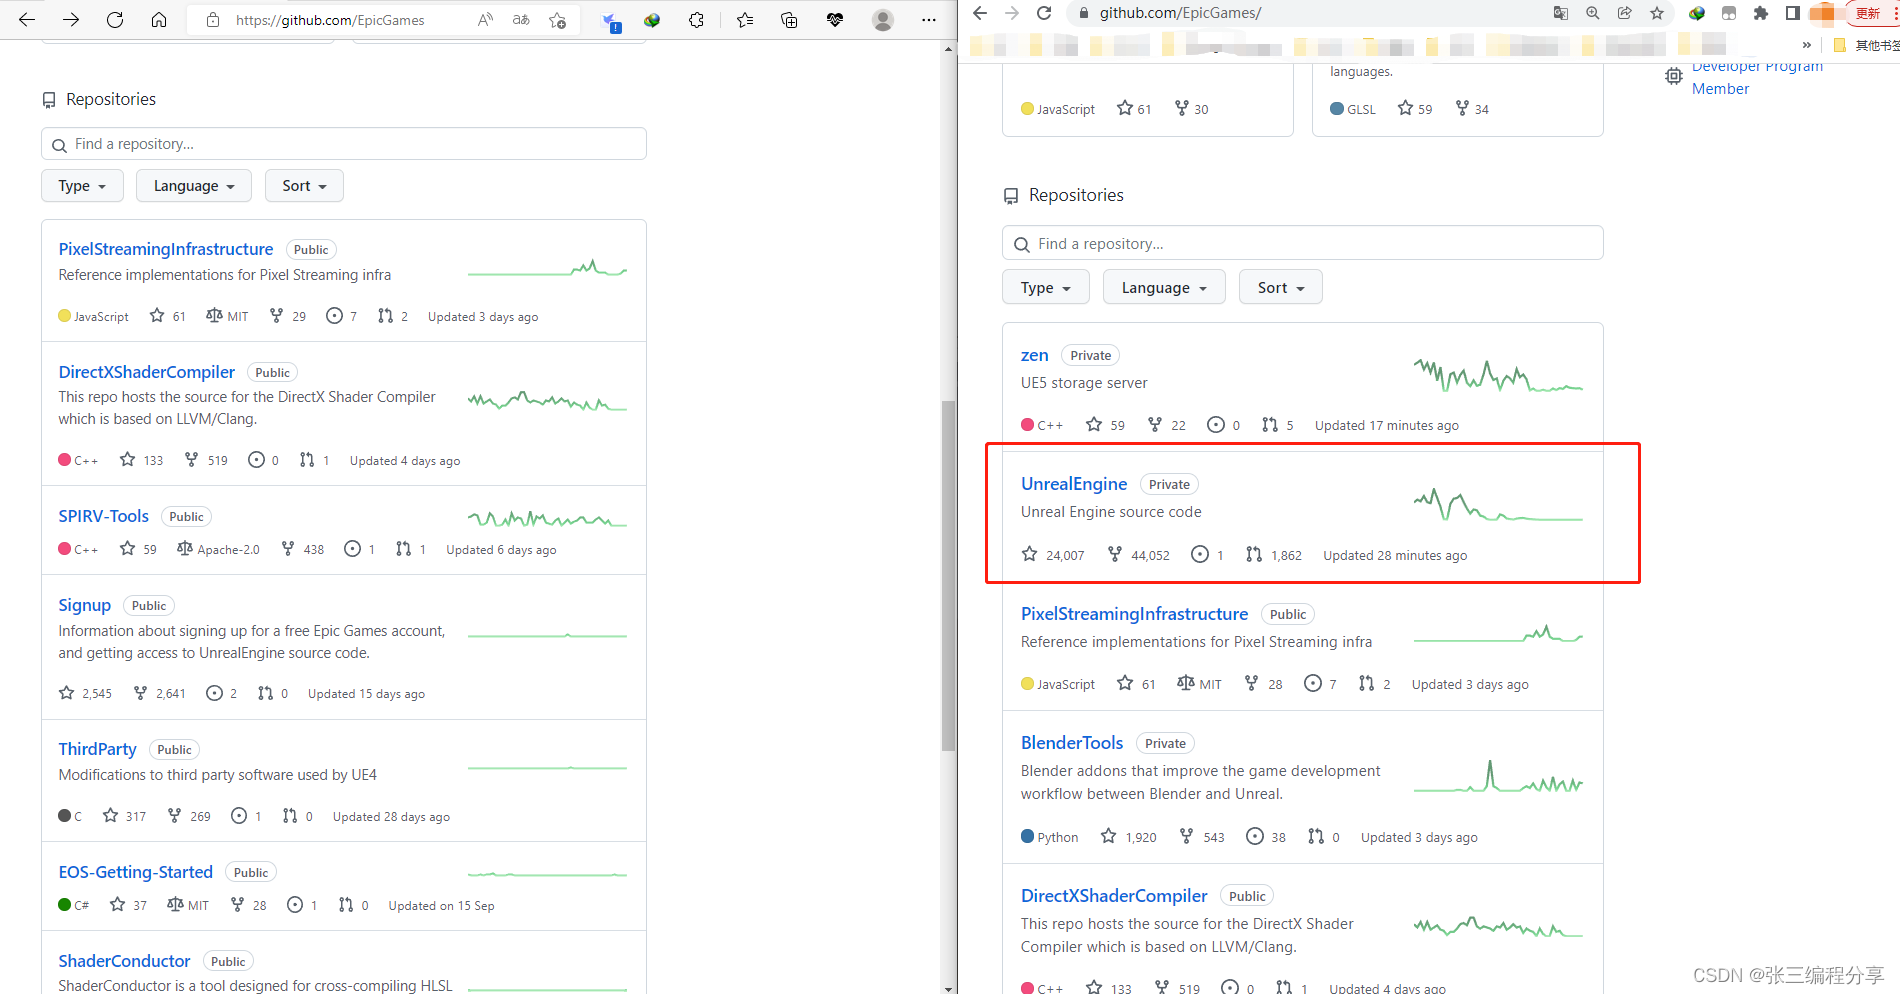Go forward in the left browser window
1900x994 pixels.
[71, 20]
